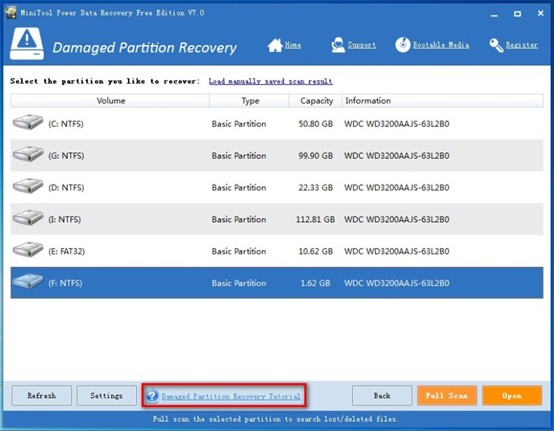
Task: Click the 22.33 GB capacity cell
Action: tap(316, 188)
